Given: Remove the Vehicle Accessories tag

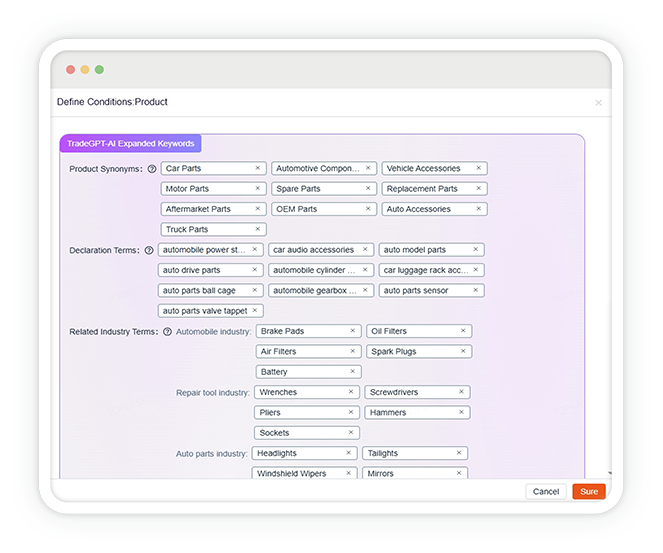Looking at the screenshot, I should coord(479,168).
